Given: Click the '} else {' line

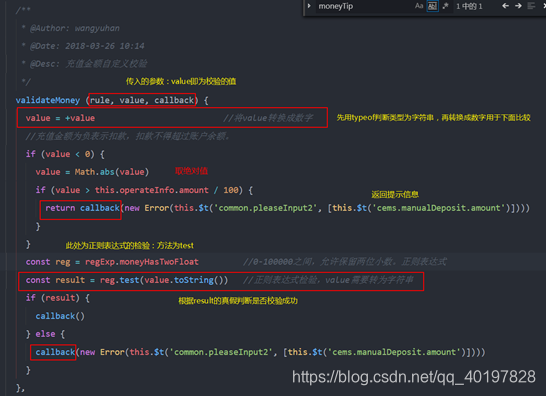Looking at the screenshot, I should (45, 334).
